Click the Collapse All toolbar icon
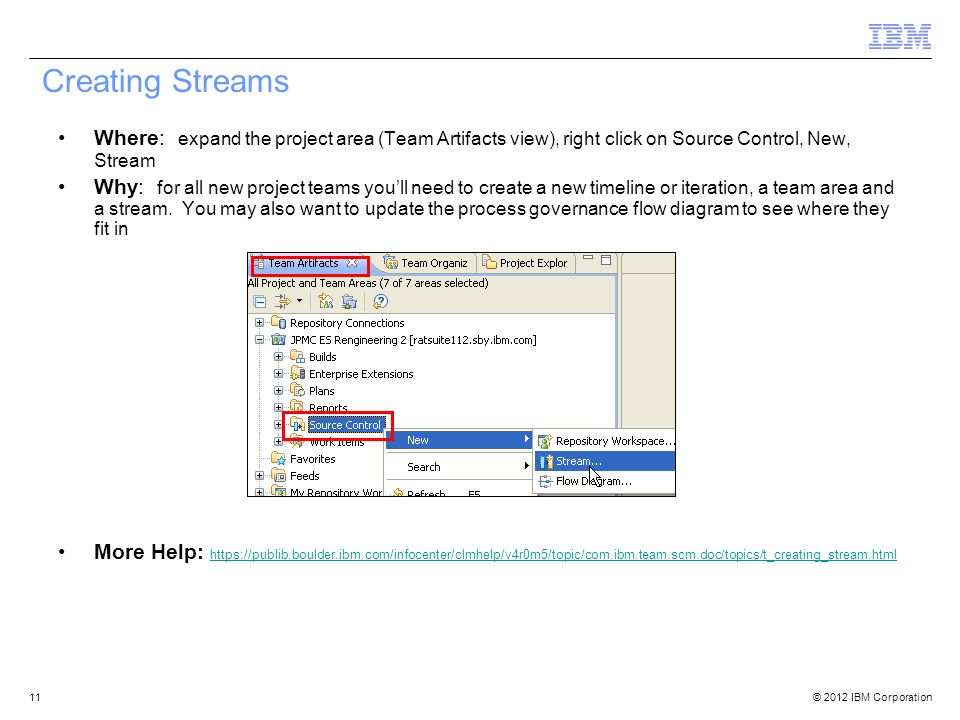960x720 pixels. pyautogui.click(x=260, y=302)
